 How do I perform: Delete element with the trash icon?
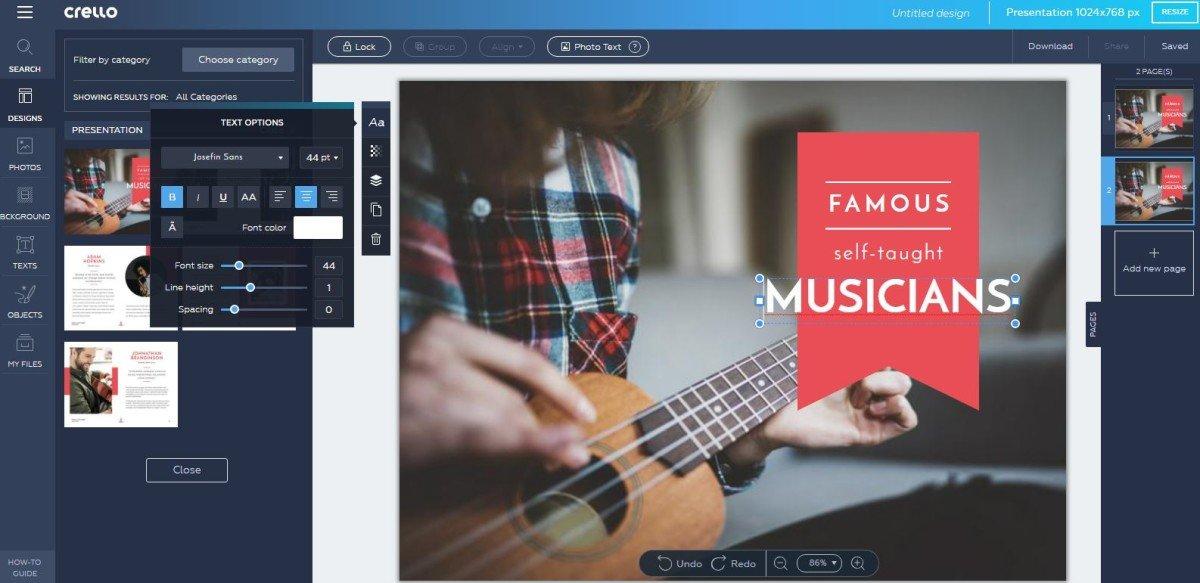pyautogui.click(x=376, y=239)
